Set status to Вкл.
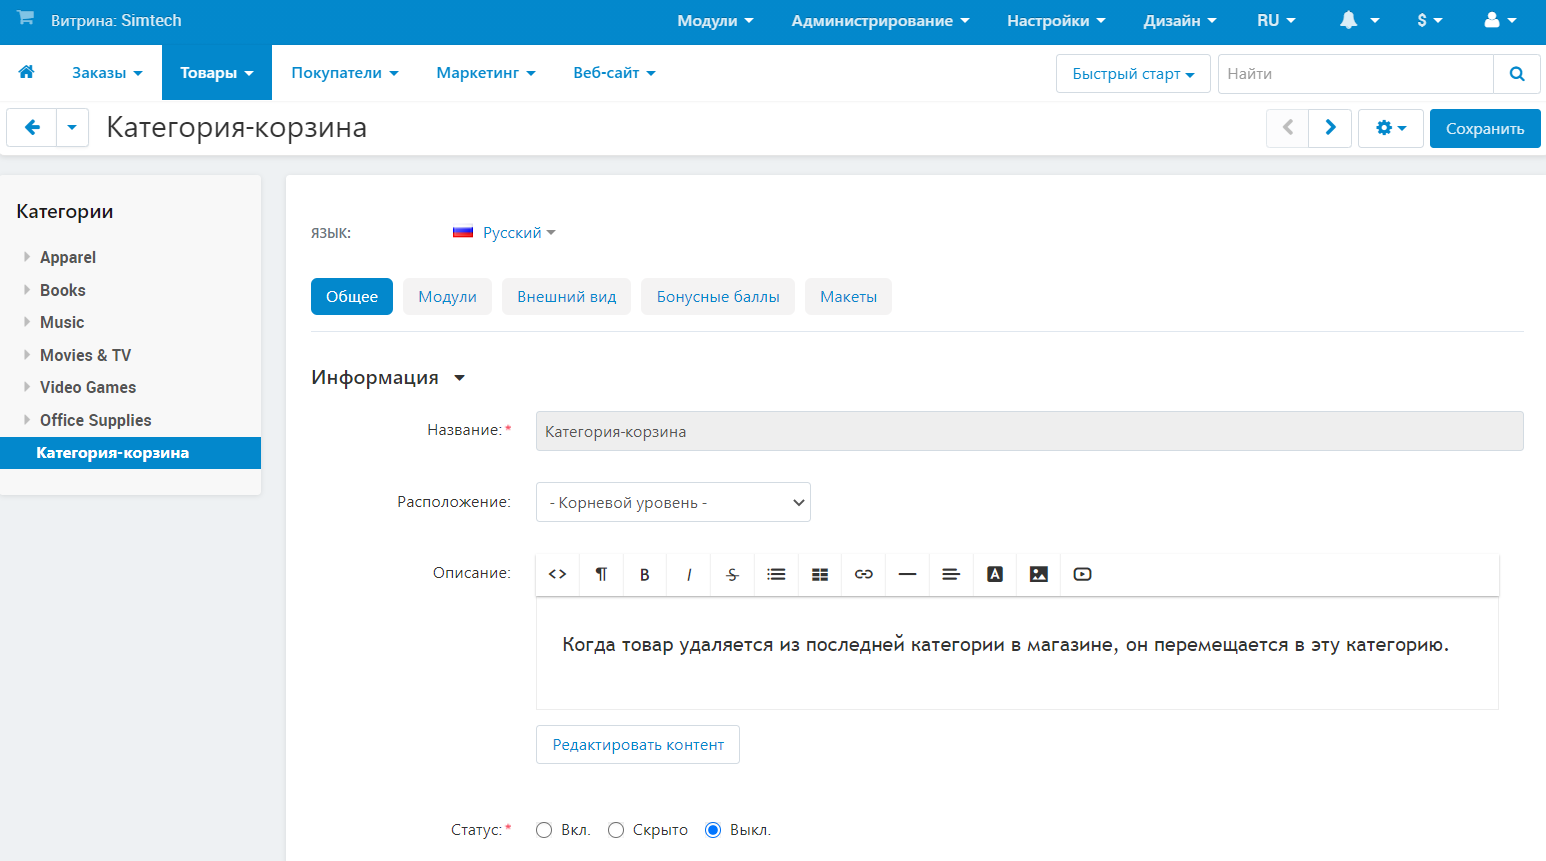1546x861 pixels. 544,830
